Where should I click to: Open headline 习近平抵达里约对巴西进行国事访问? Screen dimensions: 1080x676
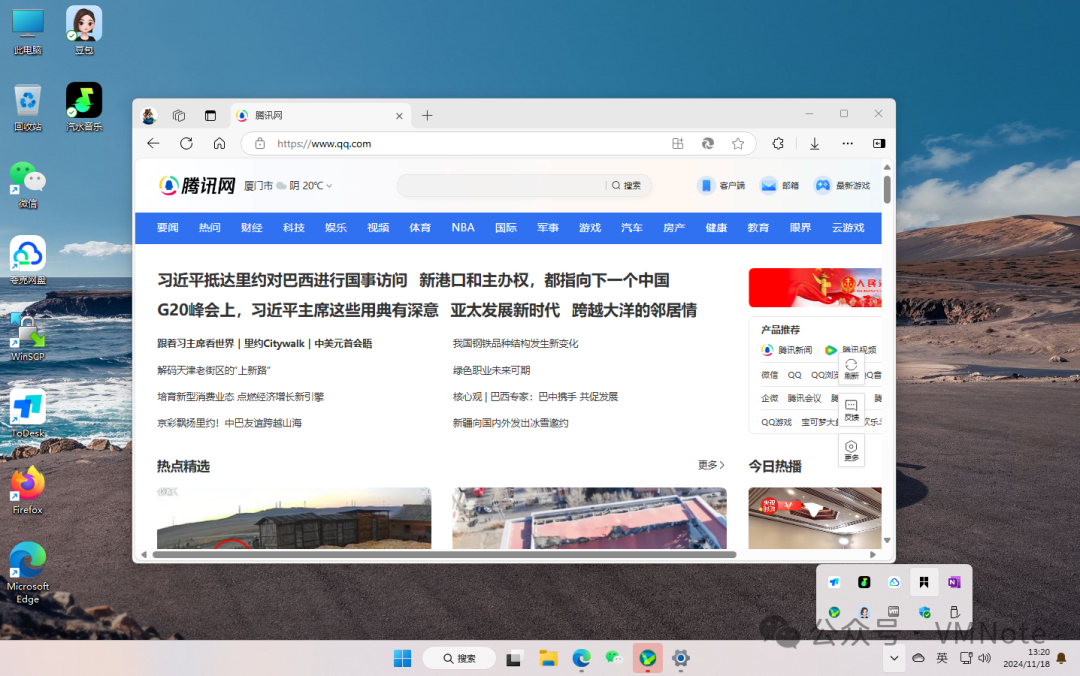tap(282, 280)
